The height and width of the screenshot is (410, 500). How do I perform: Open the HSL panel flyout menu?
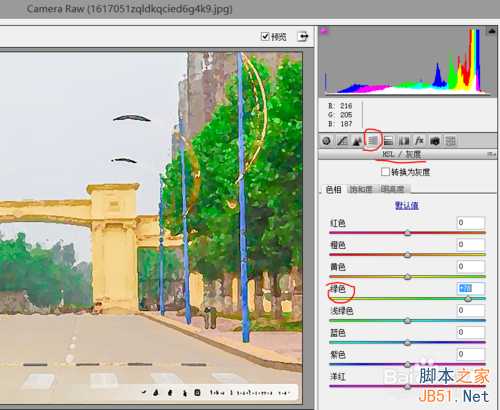coord(491,154)
